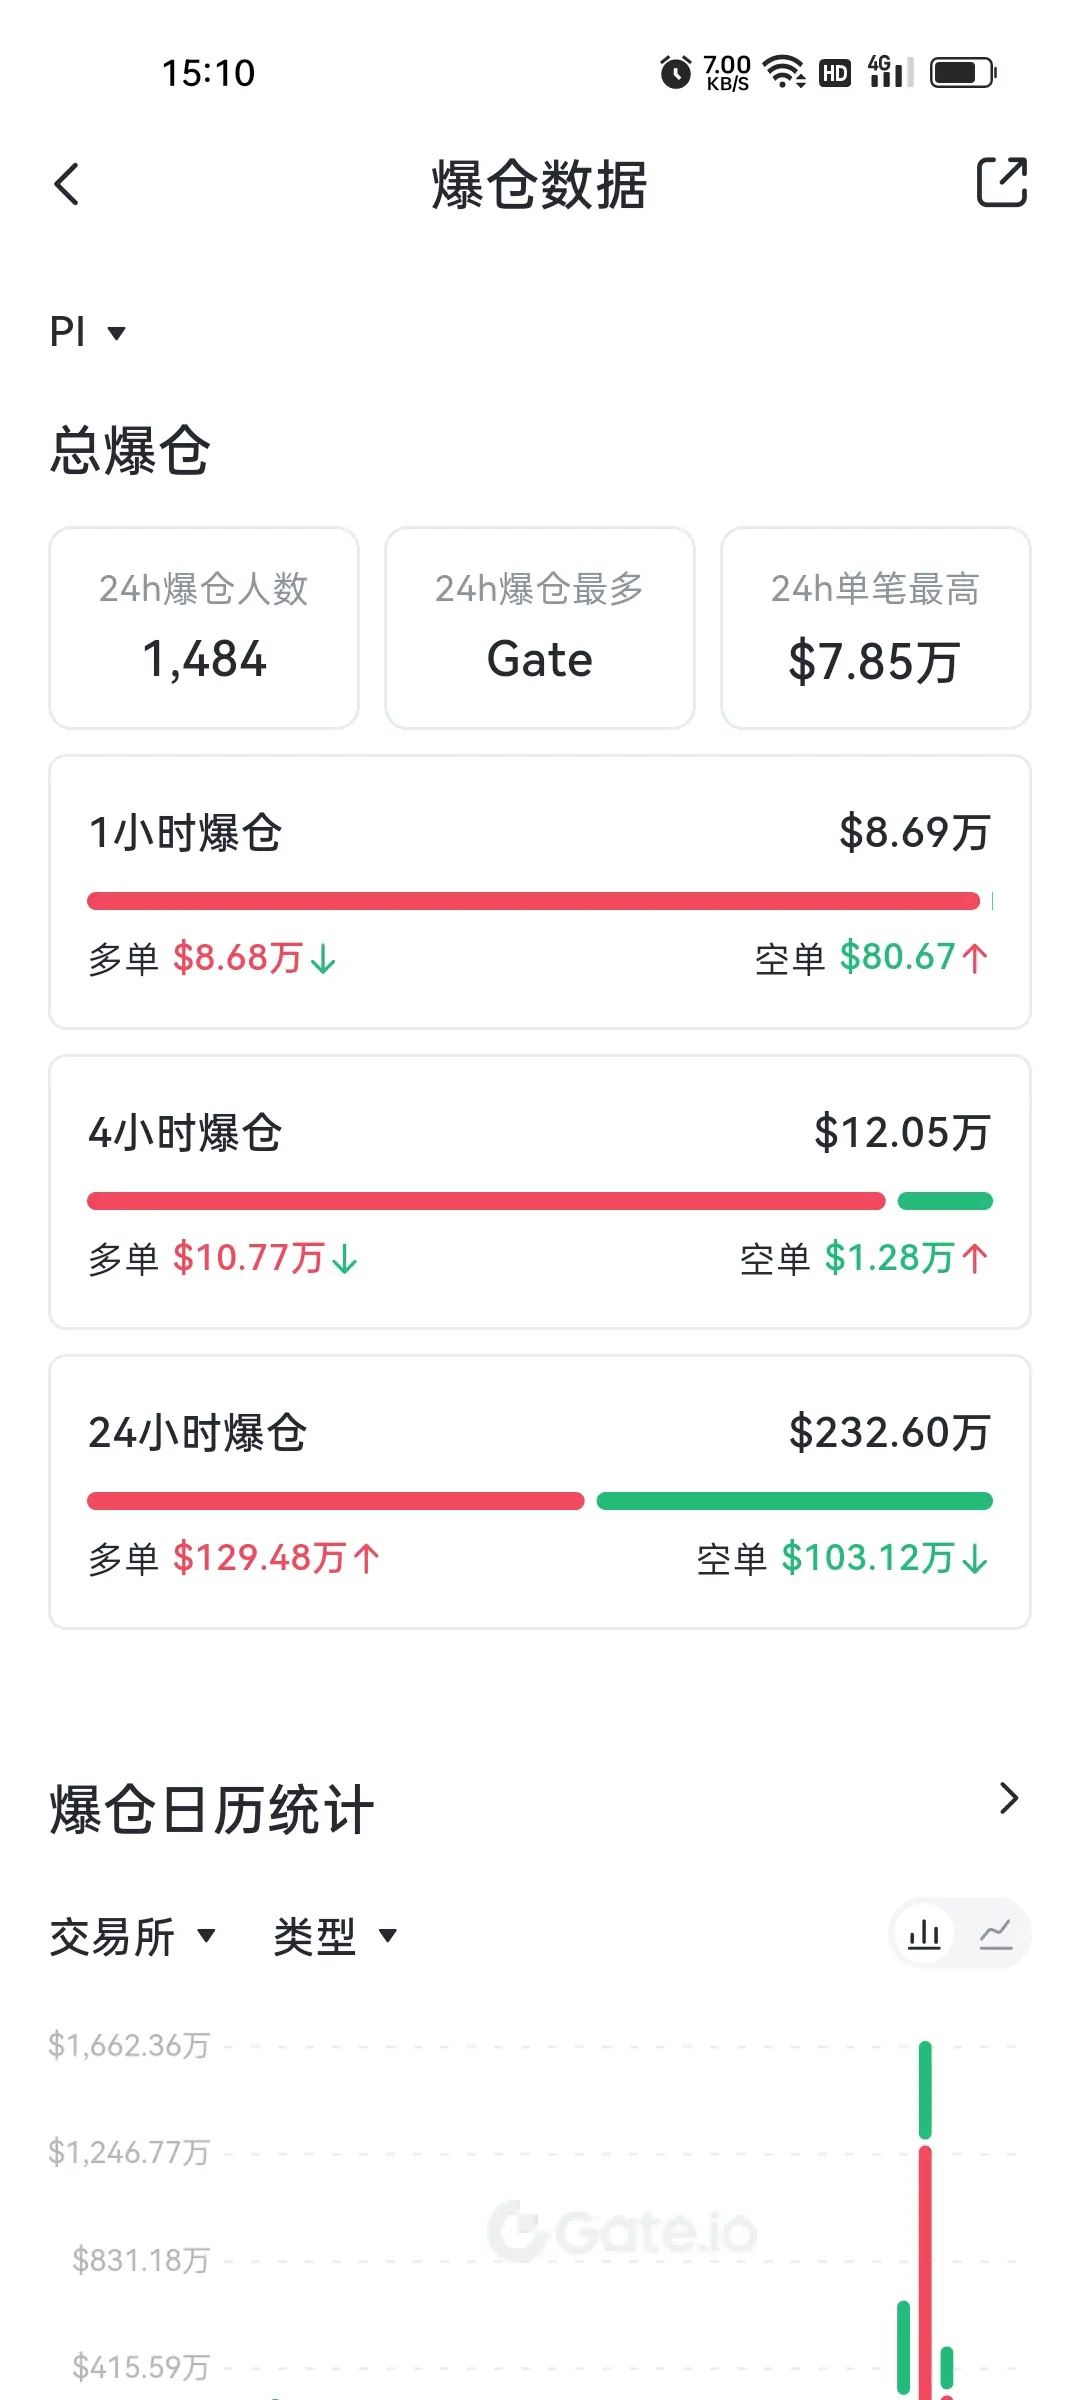Tap the battery status icon

point(964,72)
